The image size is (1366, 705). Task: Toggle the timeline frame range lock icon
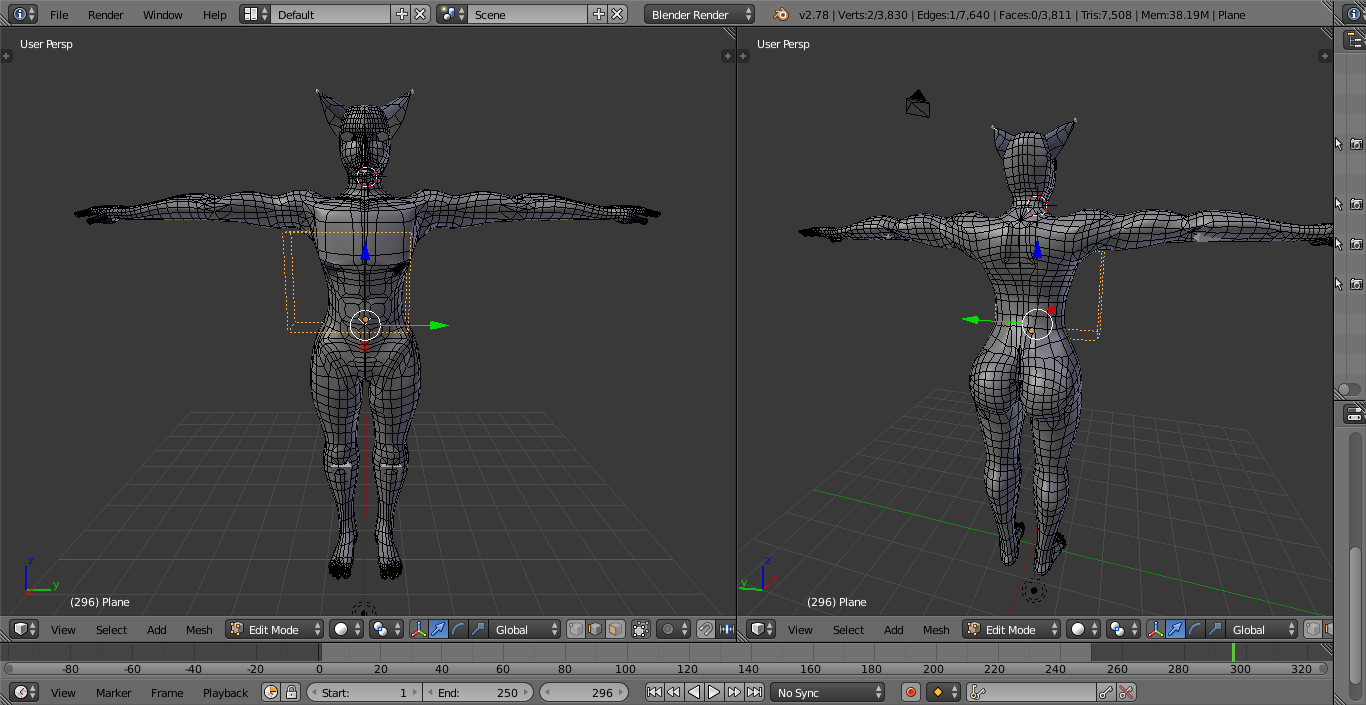(291, 692)
